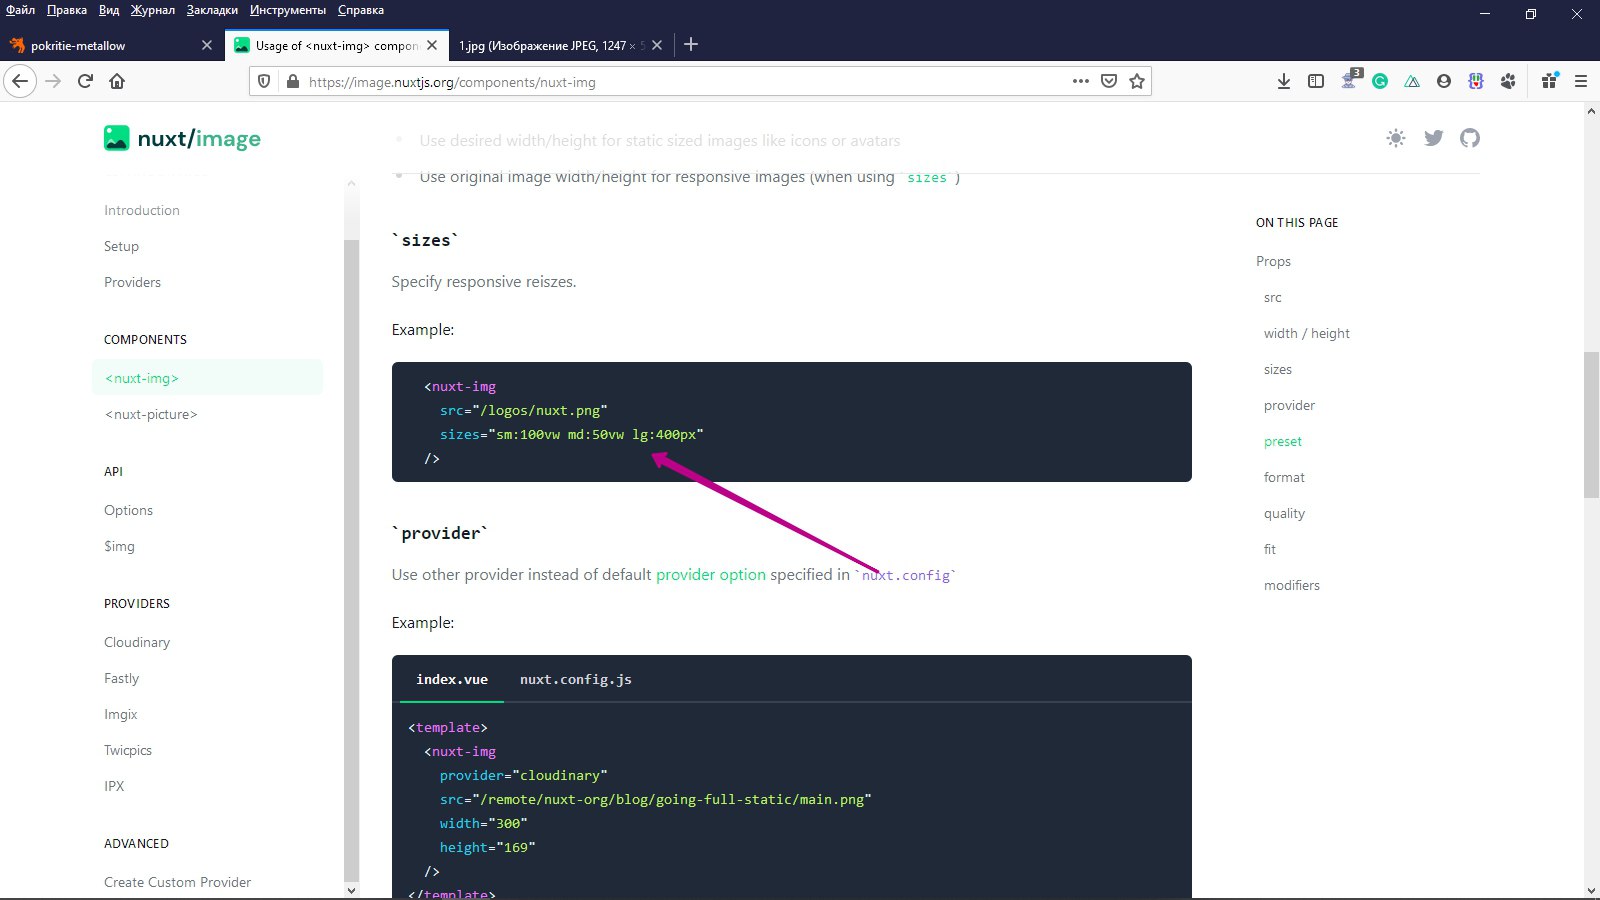Open the Nuxt devtools extension icon

pos(1412,81)
